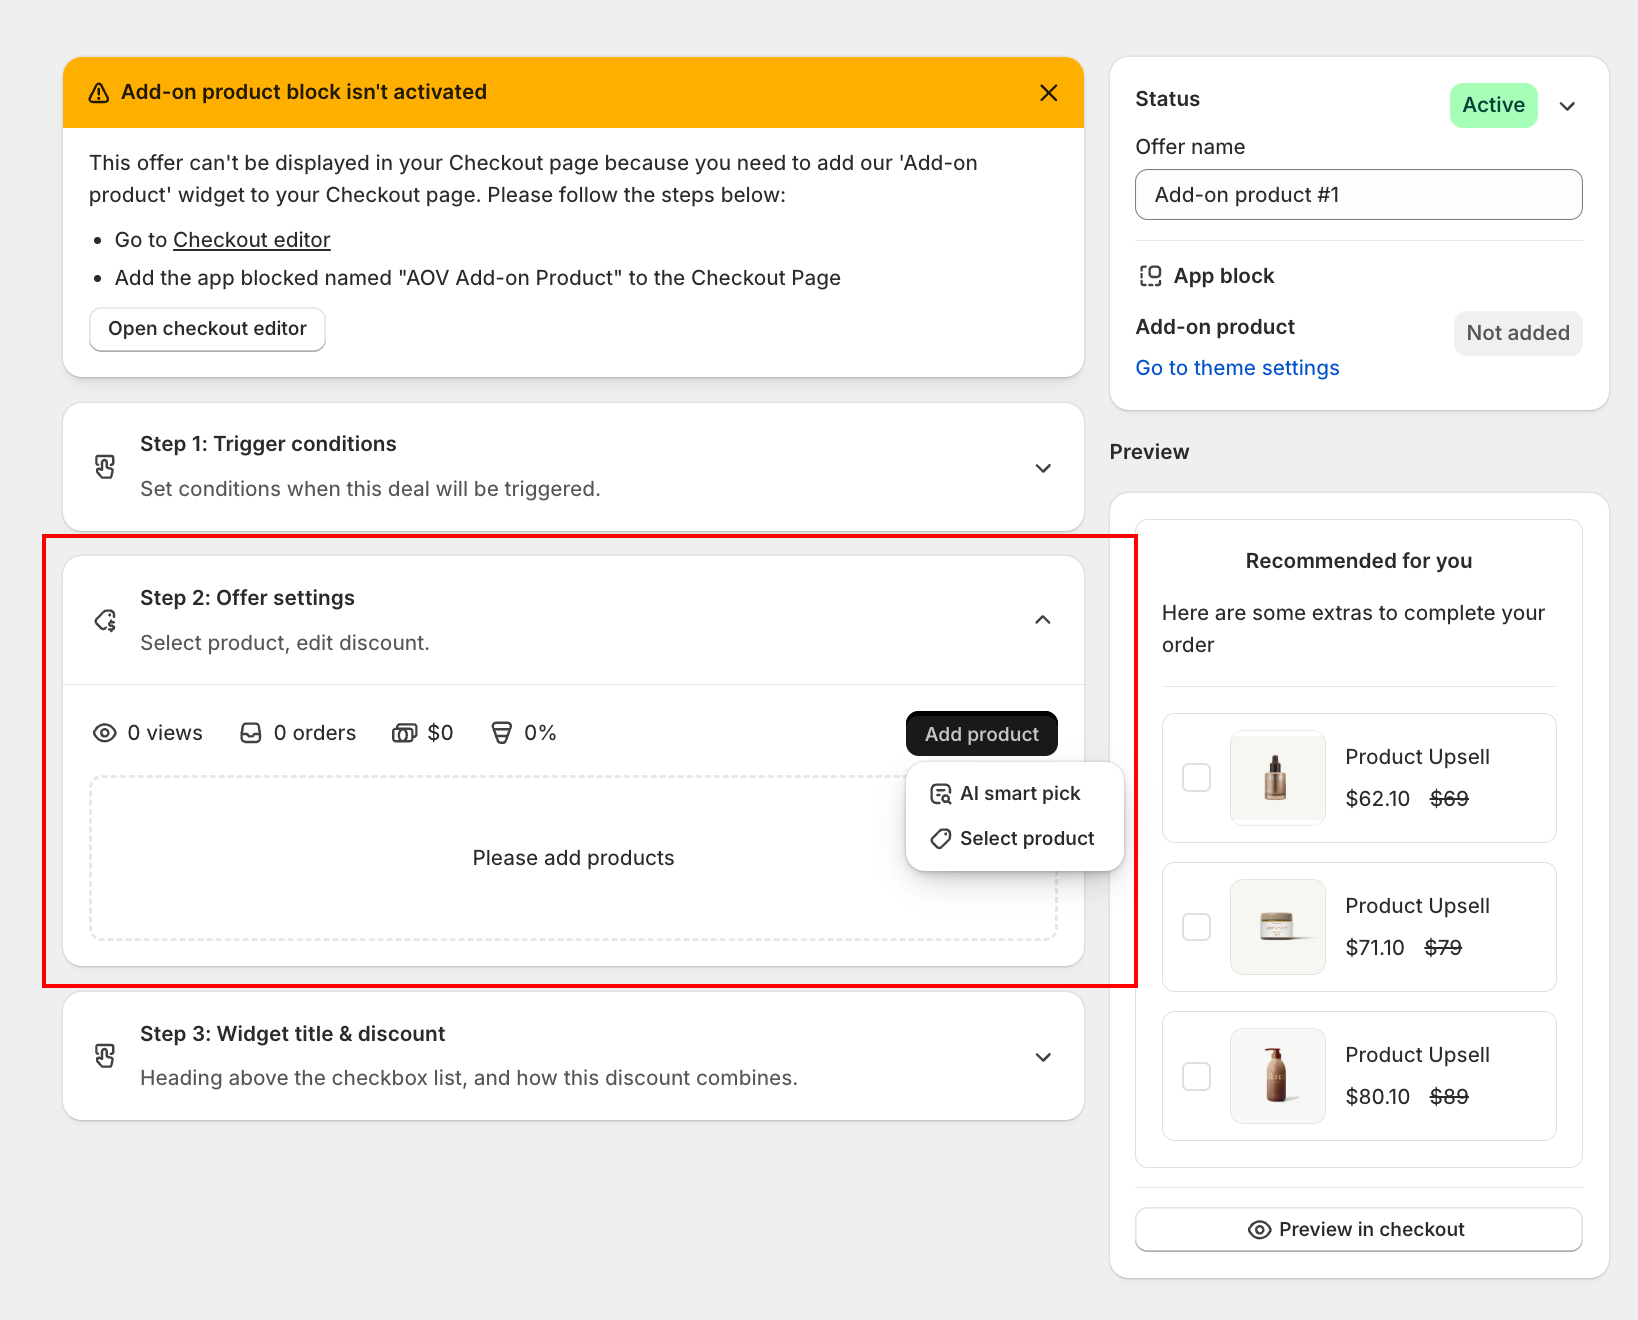The width and height of the screenshot is (1638, 1320).
Task: Click the Step 3 widget title icon
Action: click(105, 1056)
